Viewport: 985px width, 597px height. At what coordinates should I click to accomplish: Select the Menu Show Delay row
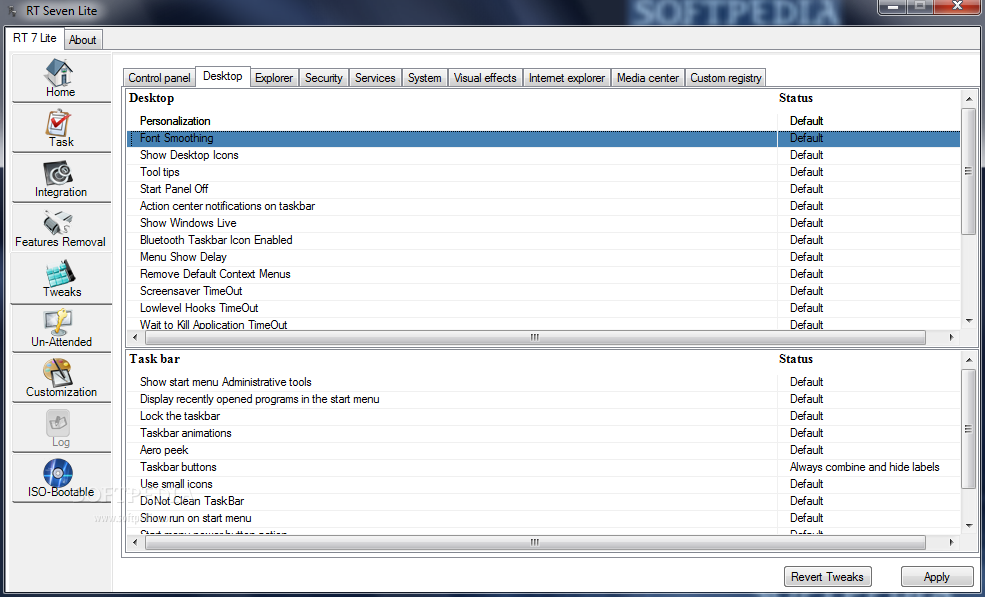(544, 257)
